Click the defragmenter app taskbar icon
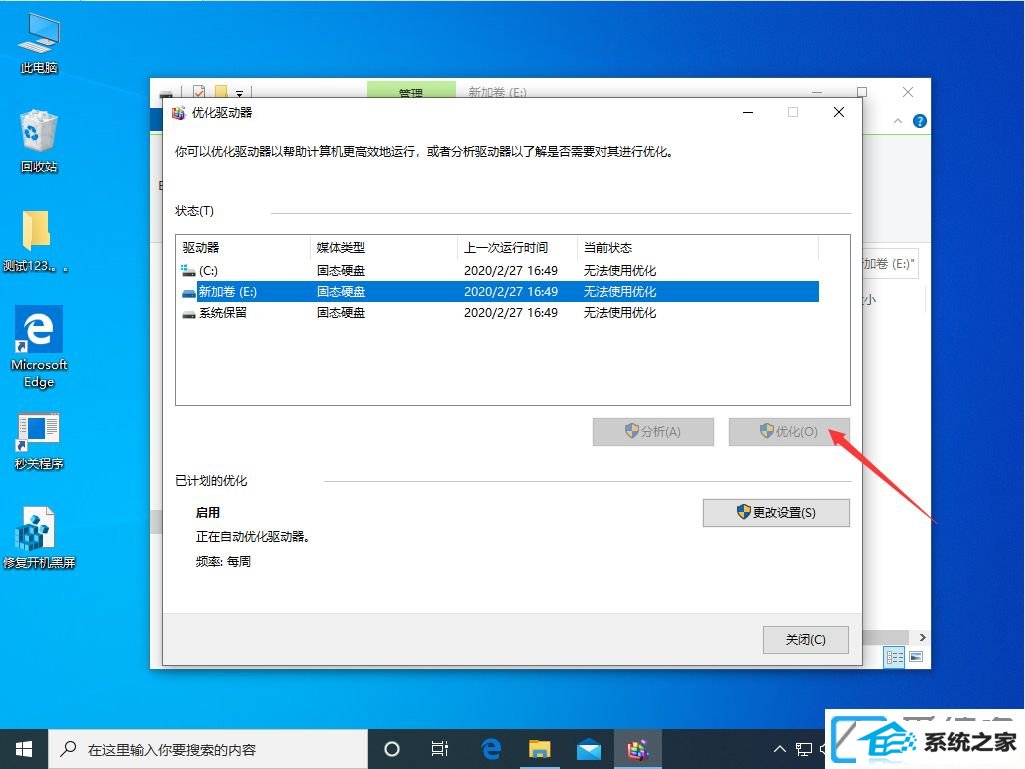The height and width of the screenshot is (769, 1025). [637, 749]
